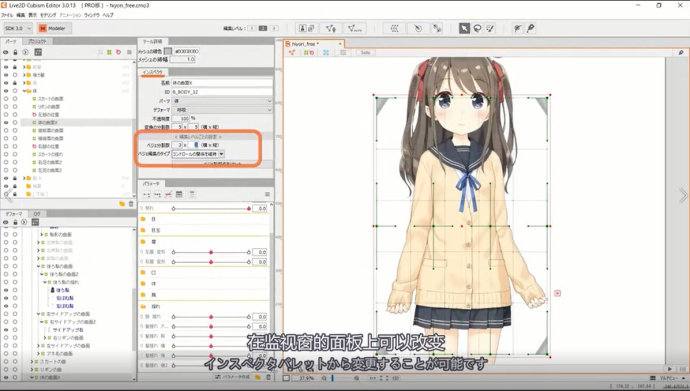
Task: Open the SDK 3.0 version dropdown
Action: pos(17,28)
